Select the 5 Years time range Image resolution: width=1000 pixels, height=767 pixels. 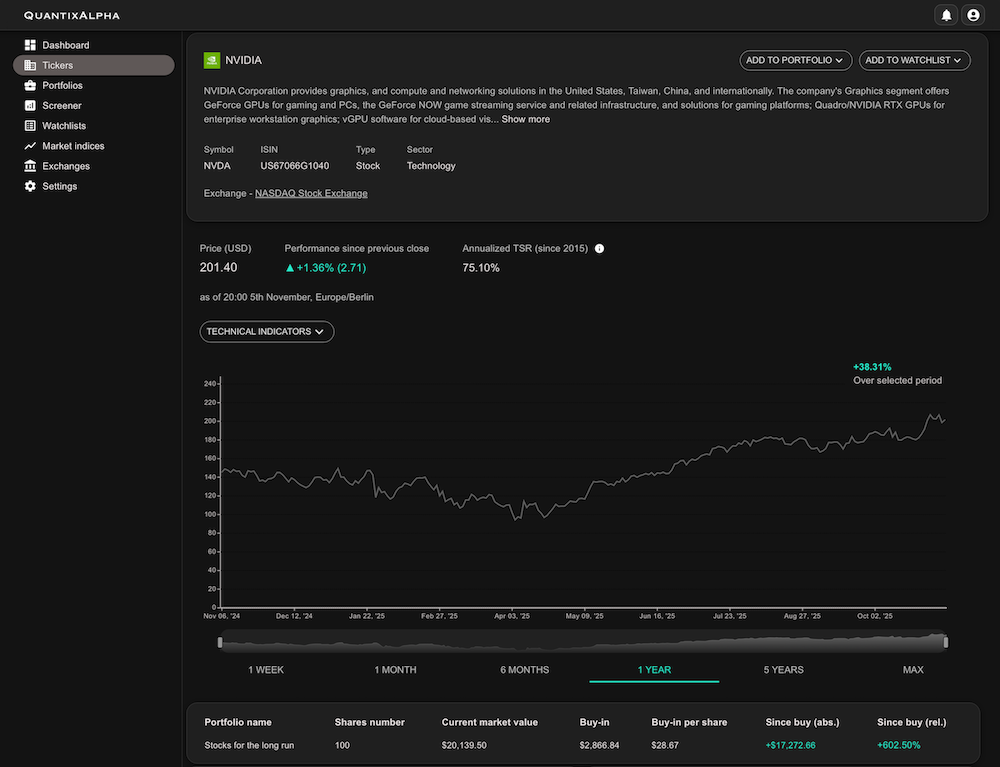tap(783, 669)
